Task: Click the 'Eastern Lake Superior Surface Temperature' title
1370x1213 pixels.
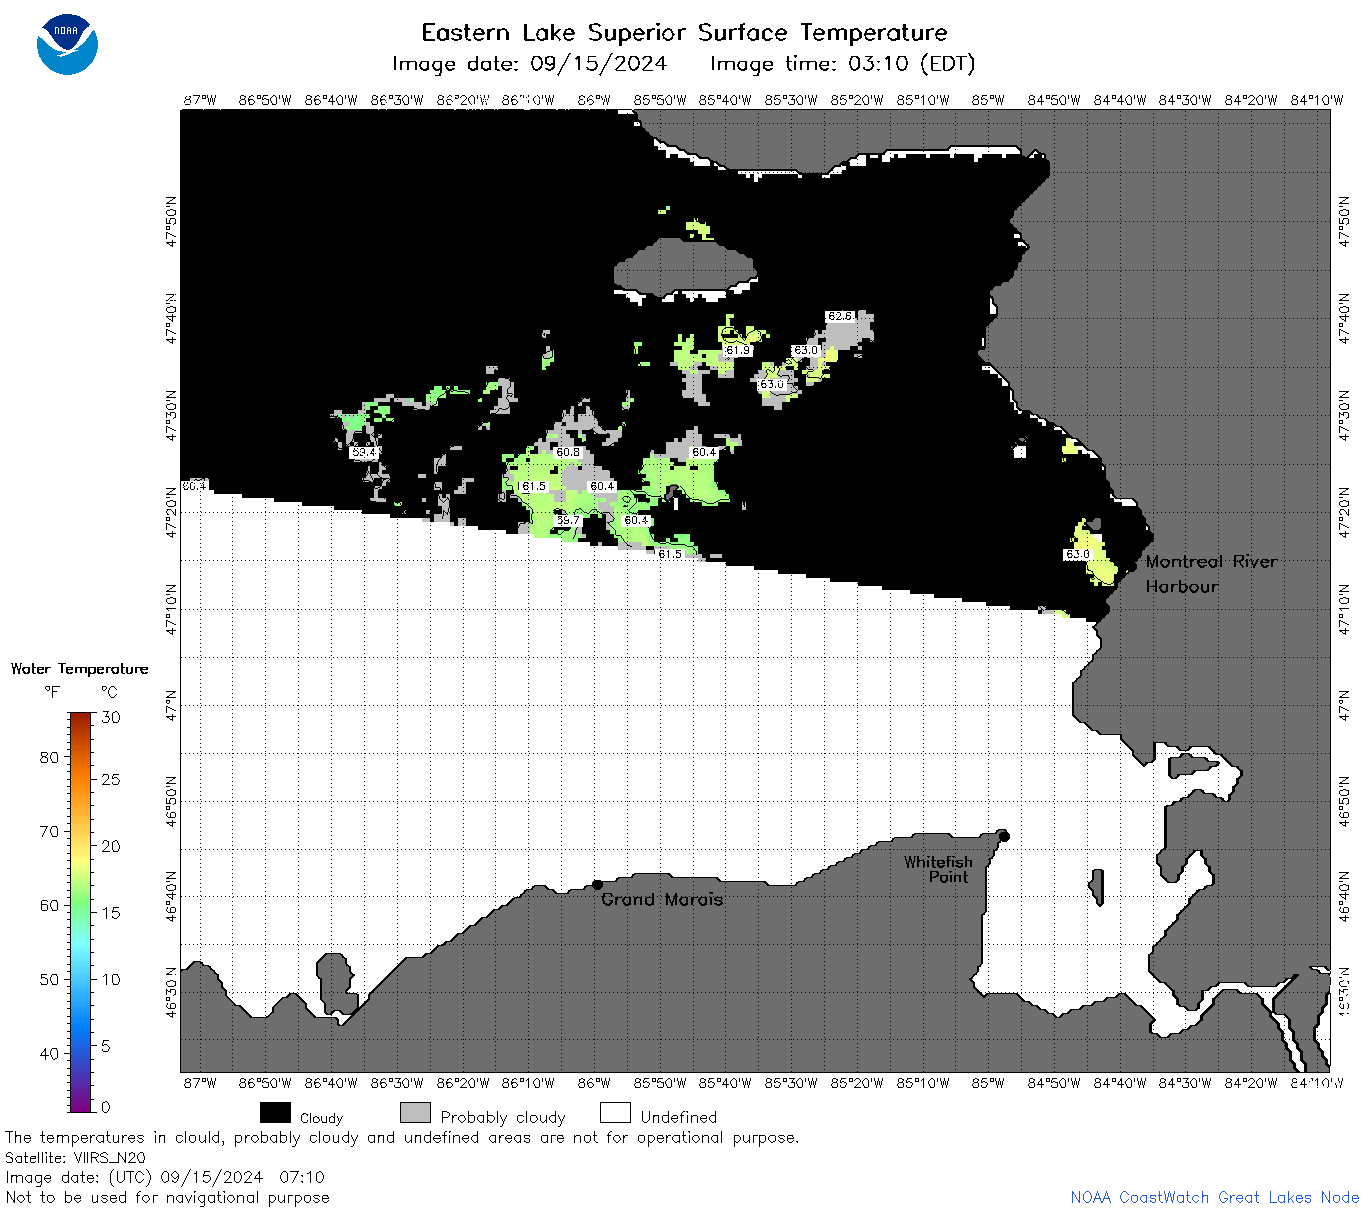Action: pyautogui.click(x=684, y=33)
